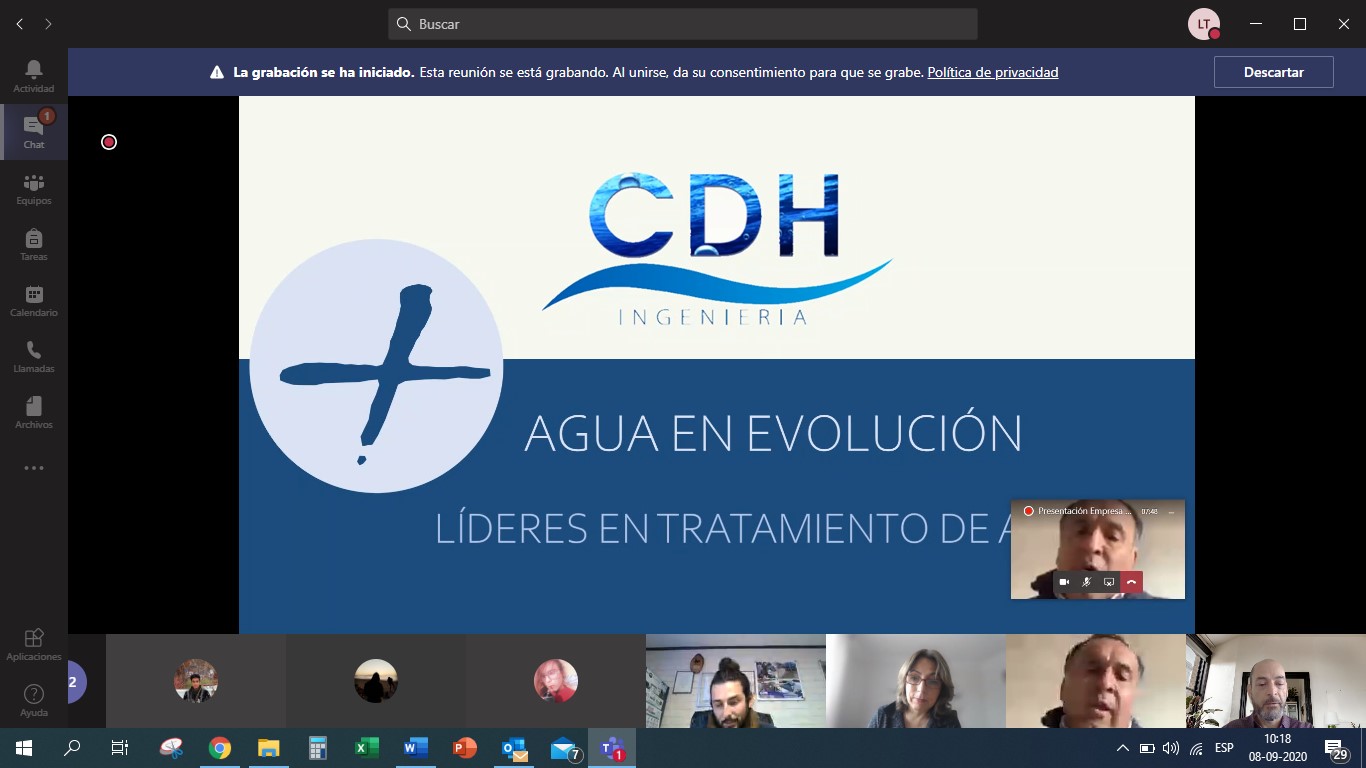Stop screen sharing in mini call window
This screenshot has width=1366, height=768.
tap(1109, 582)
